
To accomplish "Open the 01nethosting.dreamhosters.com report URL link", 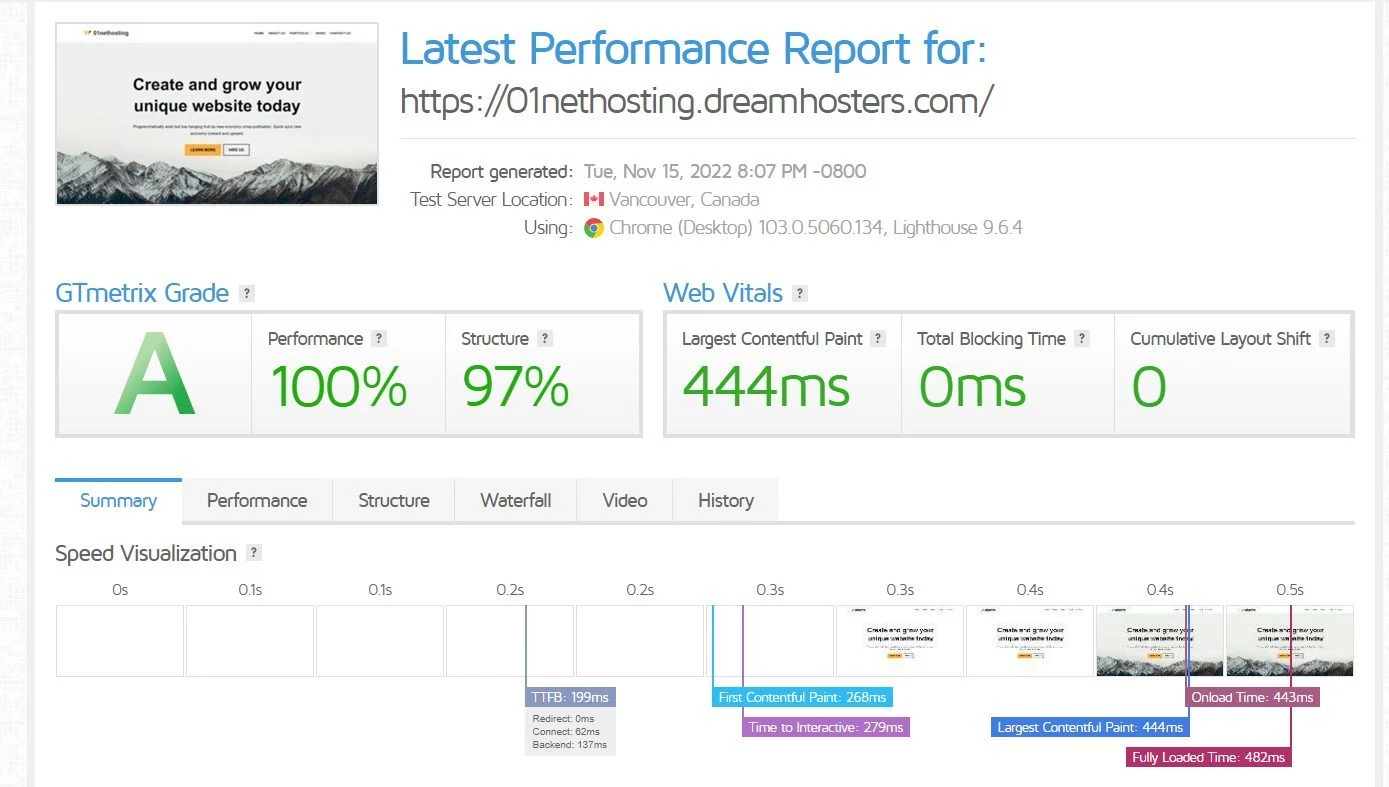I will [x=696, y=100].
